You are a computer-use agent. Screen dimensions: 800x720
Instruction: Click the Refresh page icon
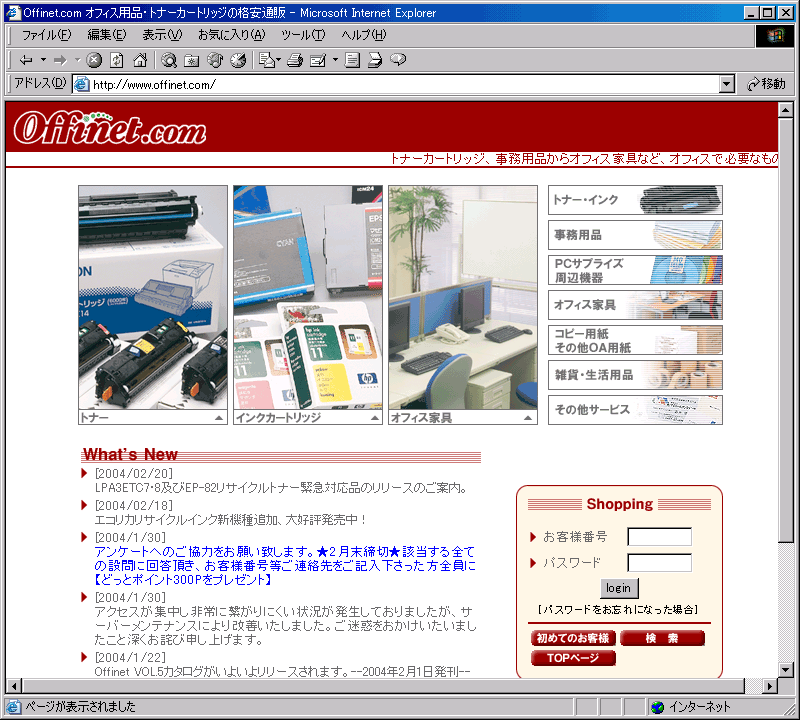pos(117,60)
